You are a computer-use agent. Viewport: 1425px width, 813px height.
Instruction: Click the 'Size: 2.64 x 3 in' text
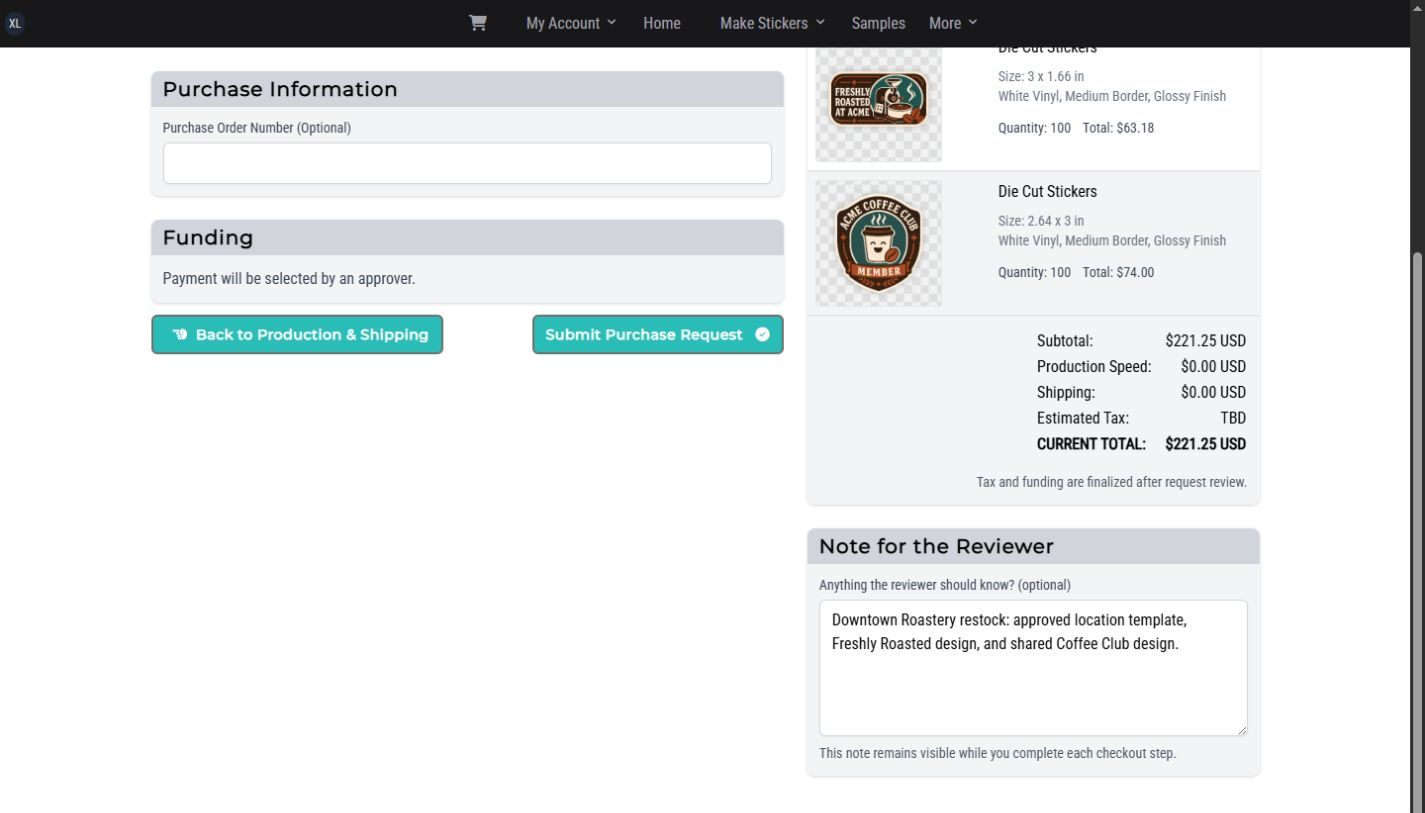pyautogui.click(x=1041, y=220)
